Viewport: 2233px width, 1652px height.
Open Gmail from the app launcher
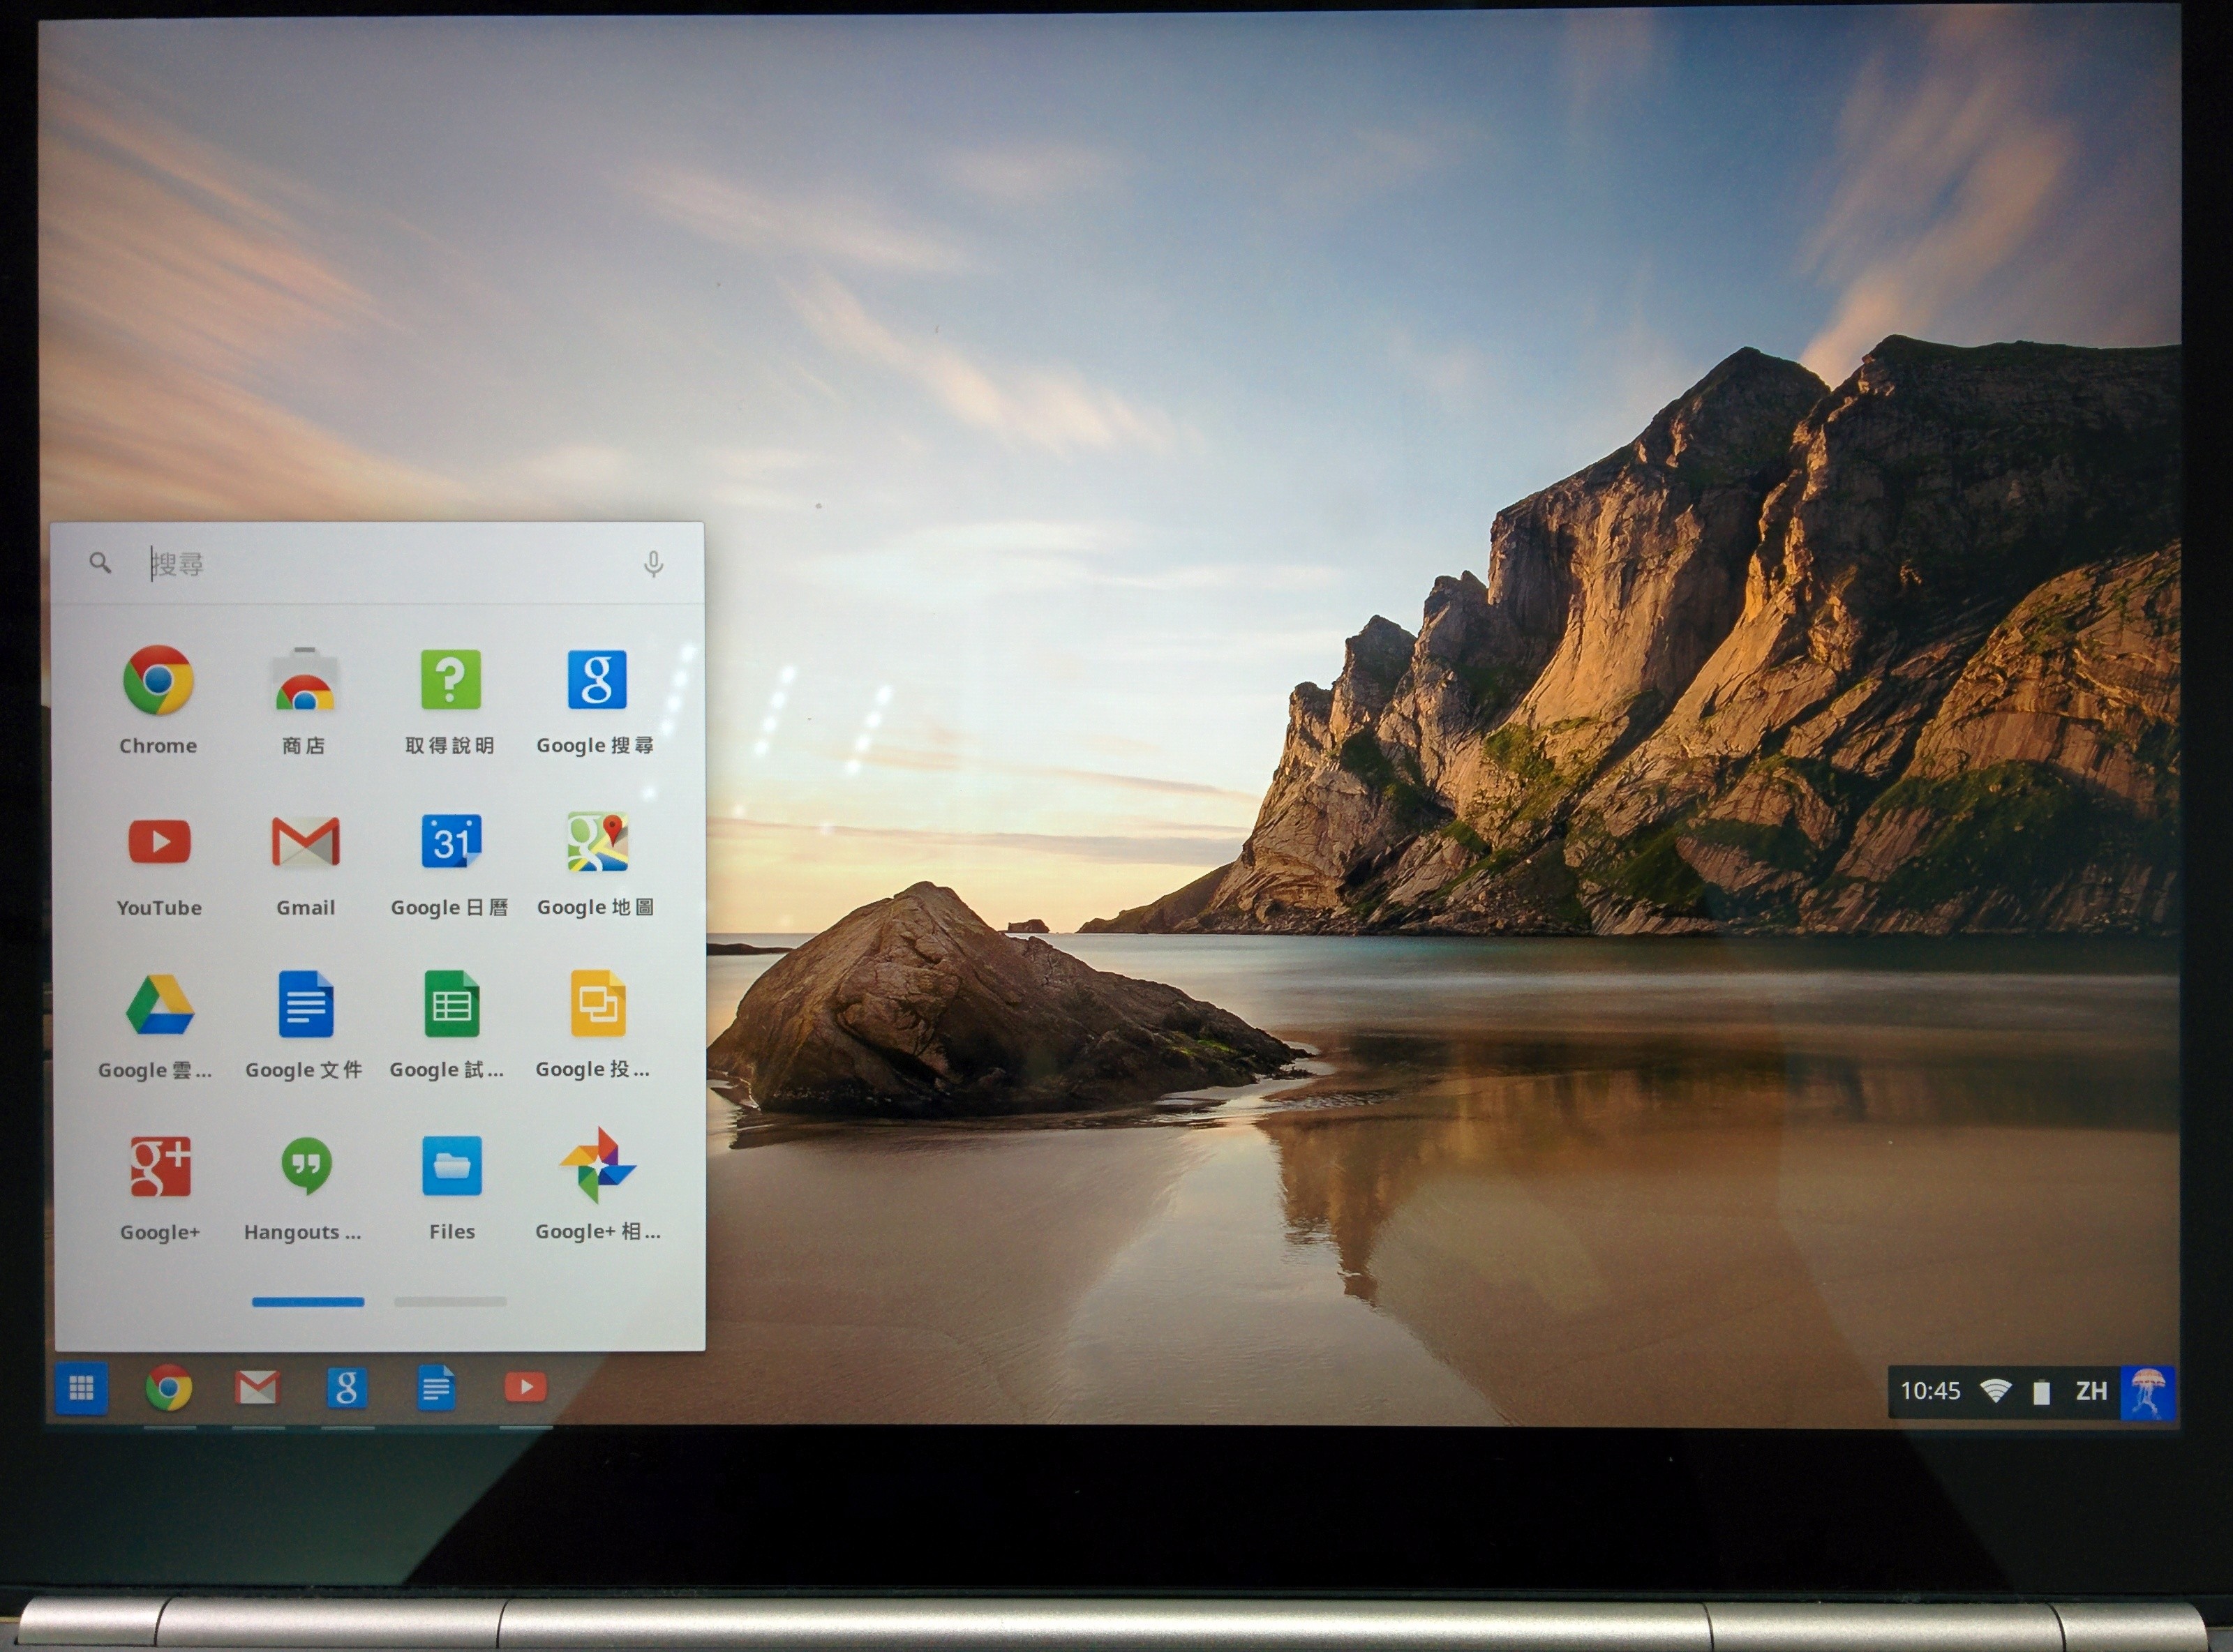pyautogui.click(x=305, y=842)
